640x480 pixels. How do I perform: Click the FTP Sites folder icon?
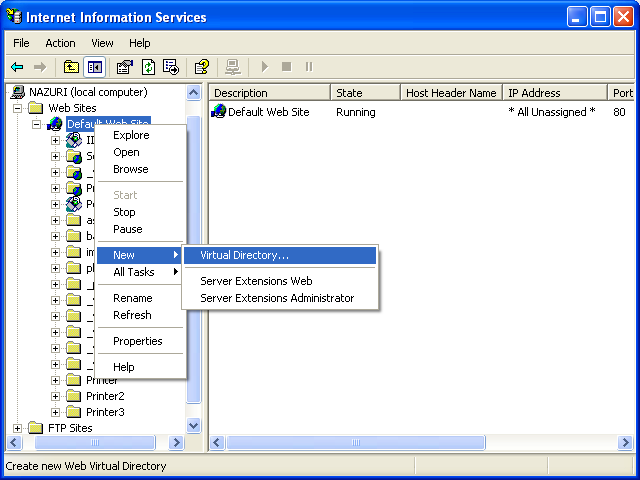(x=36, y=428)
